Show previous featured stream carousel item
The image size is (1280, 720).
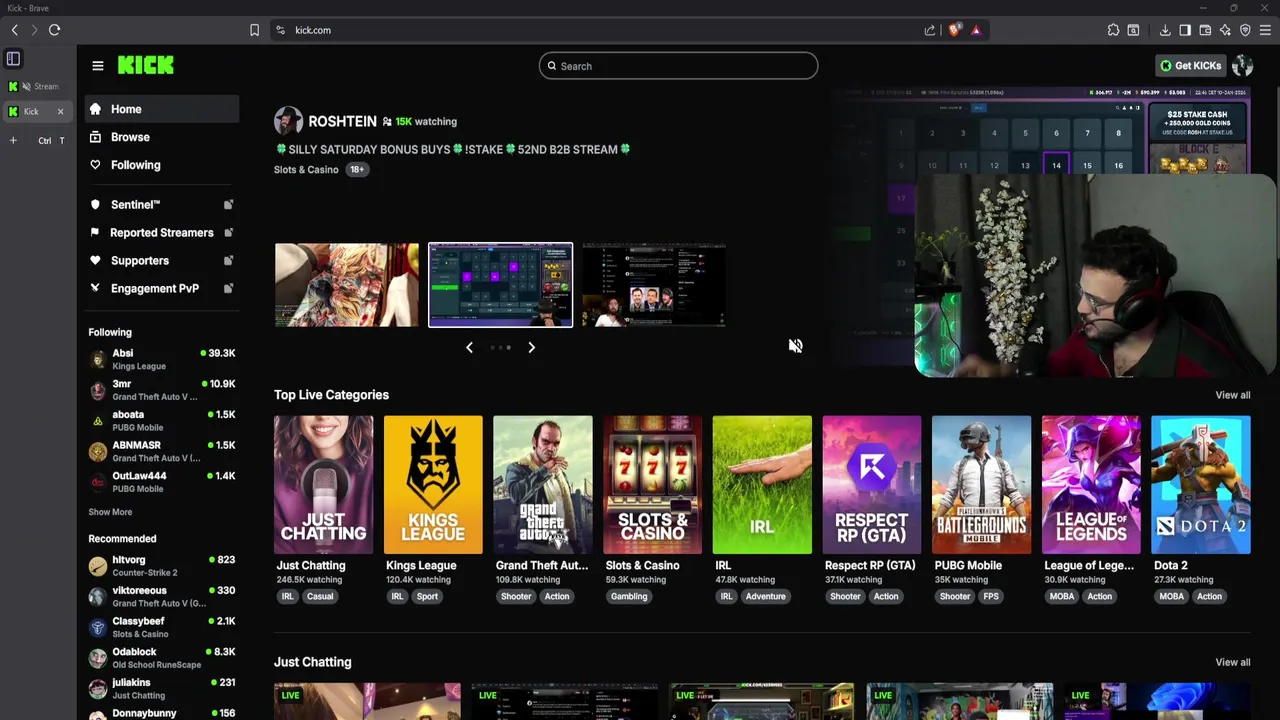pyautogui.click(x=469, y=347)
